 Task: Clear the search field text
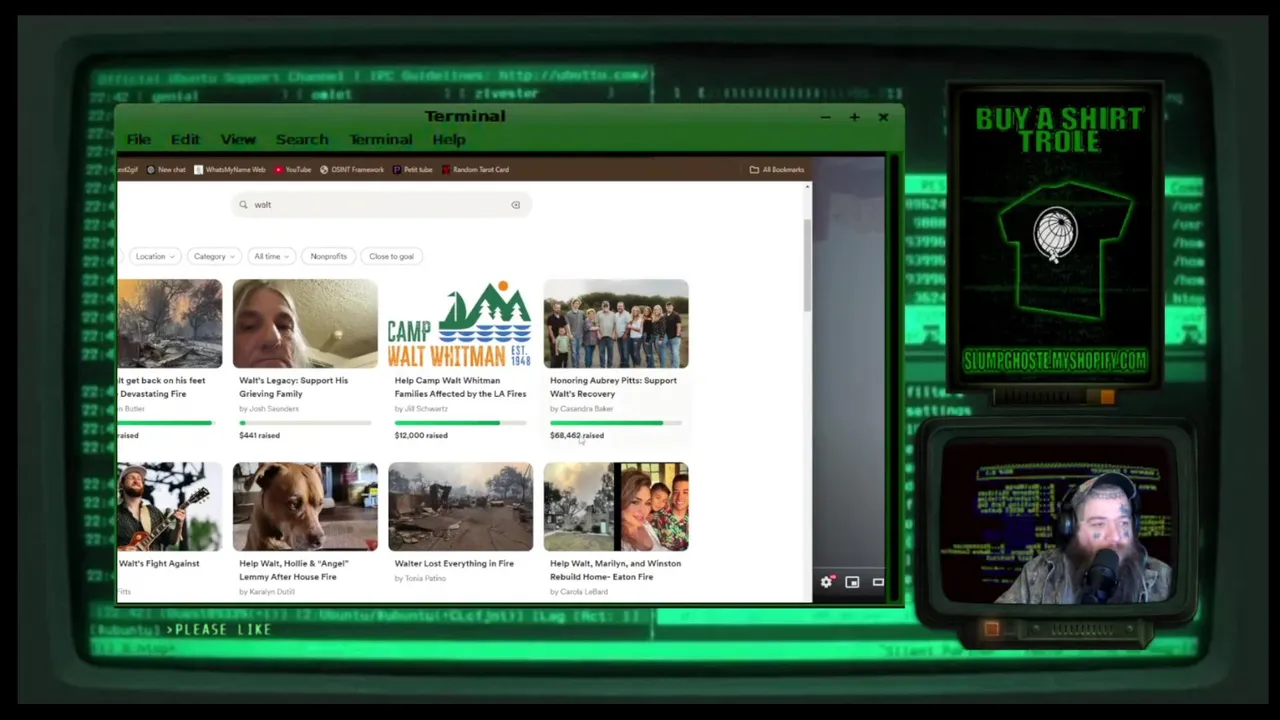[x=516, y=205]
